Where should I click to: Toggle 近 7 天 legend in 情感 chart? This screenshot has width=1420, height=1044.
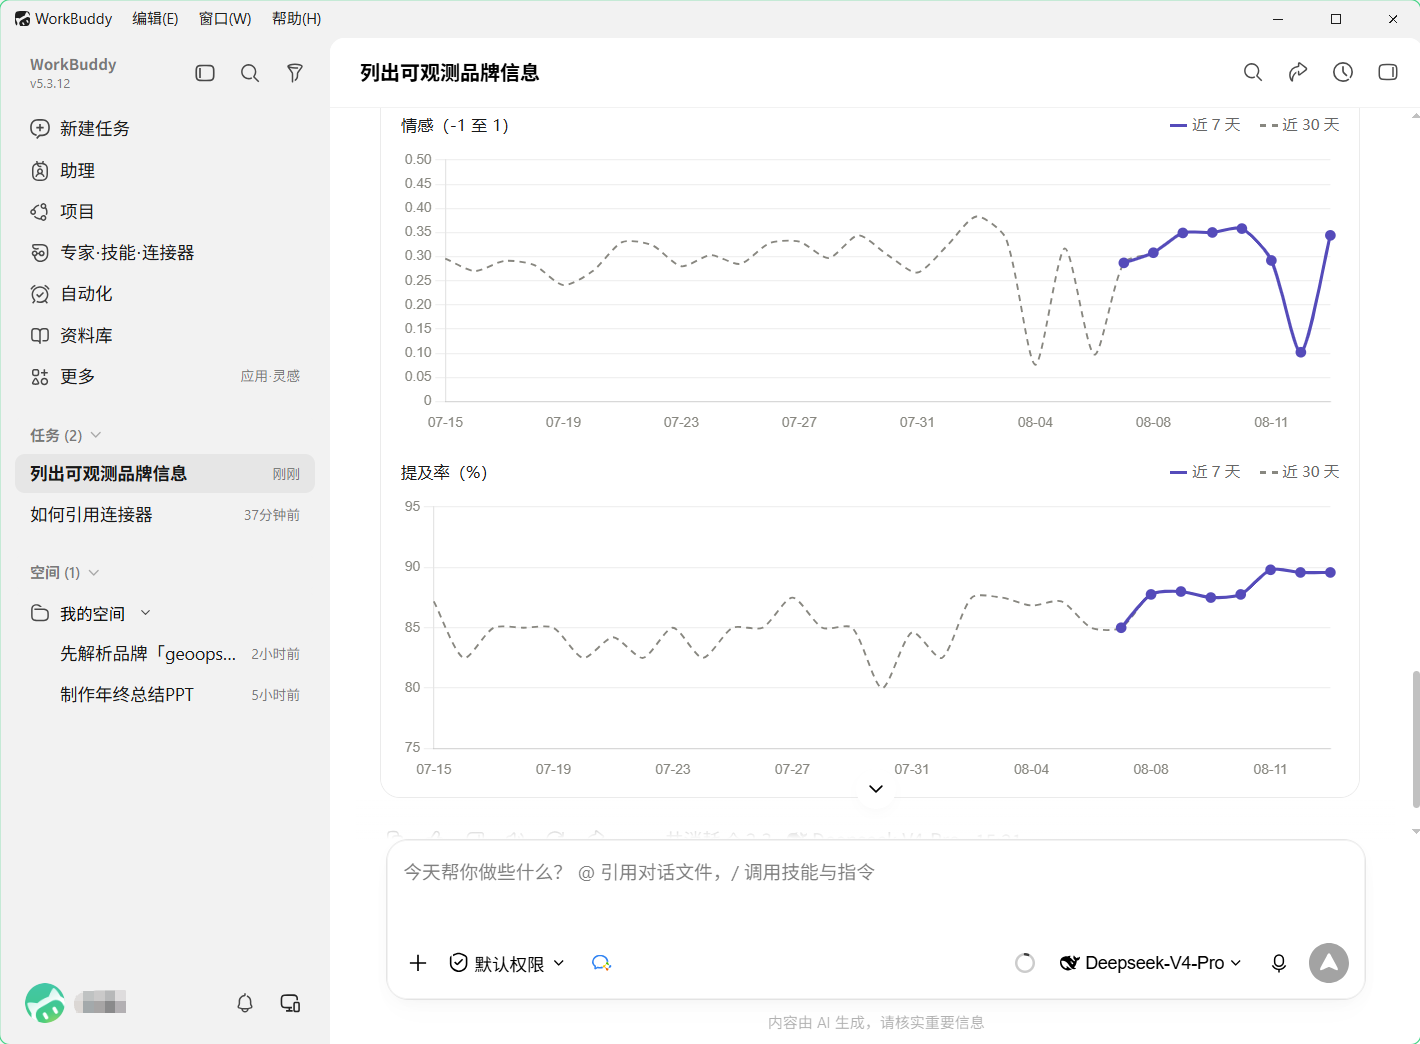click(1205, 125)
